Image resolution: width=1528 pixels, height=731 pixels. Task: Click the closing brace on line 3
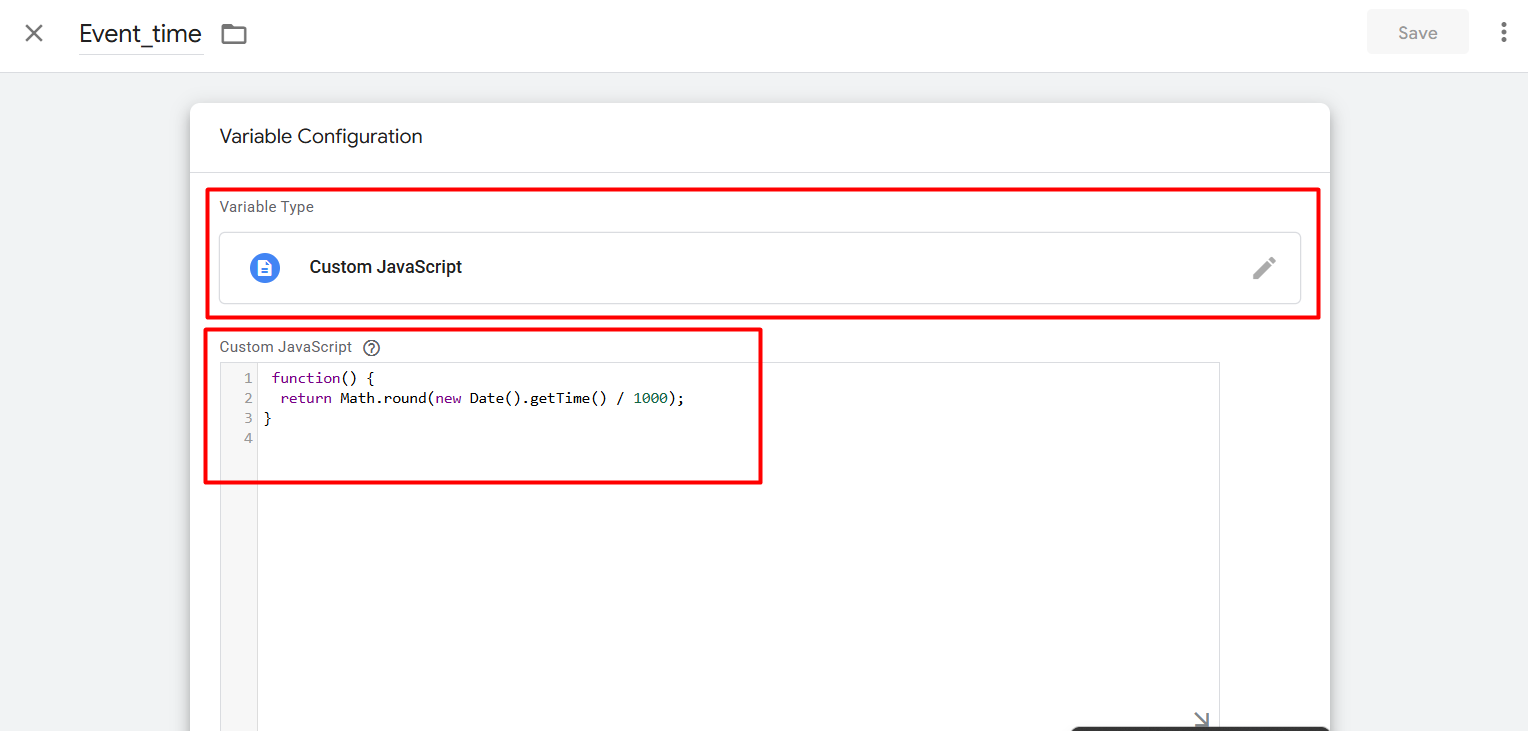(268, 418)
